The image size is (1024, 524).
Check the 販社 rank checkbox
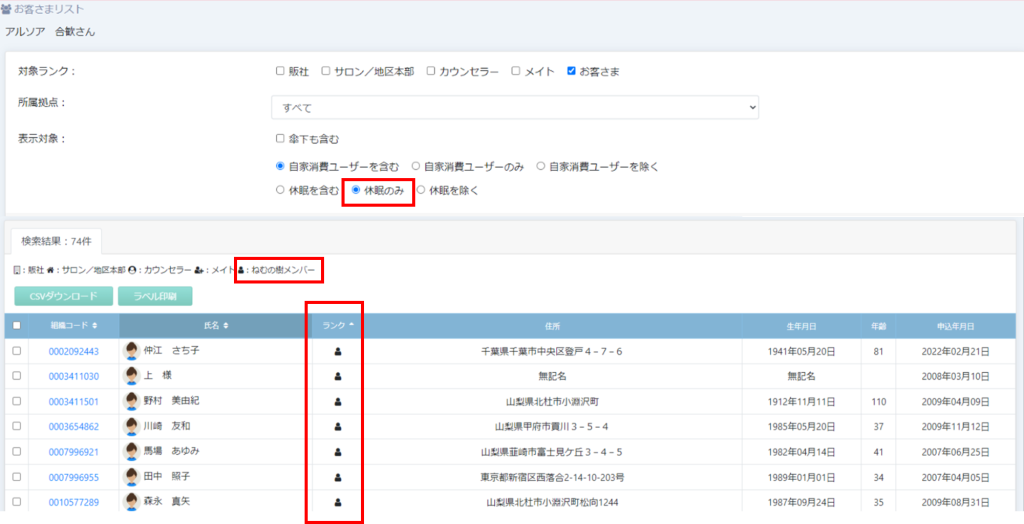(x=280, y=71)
